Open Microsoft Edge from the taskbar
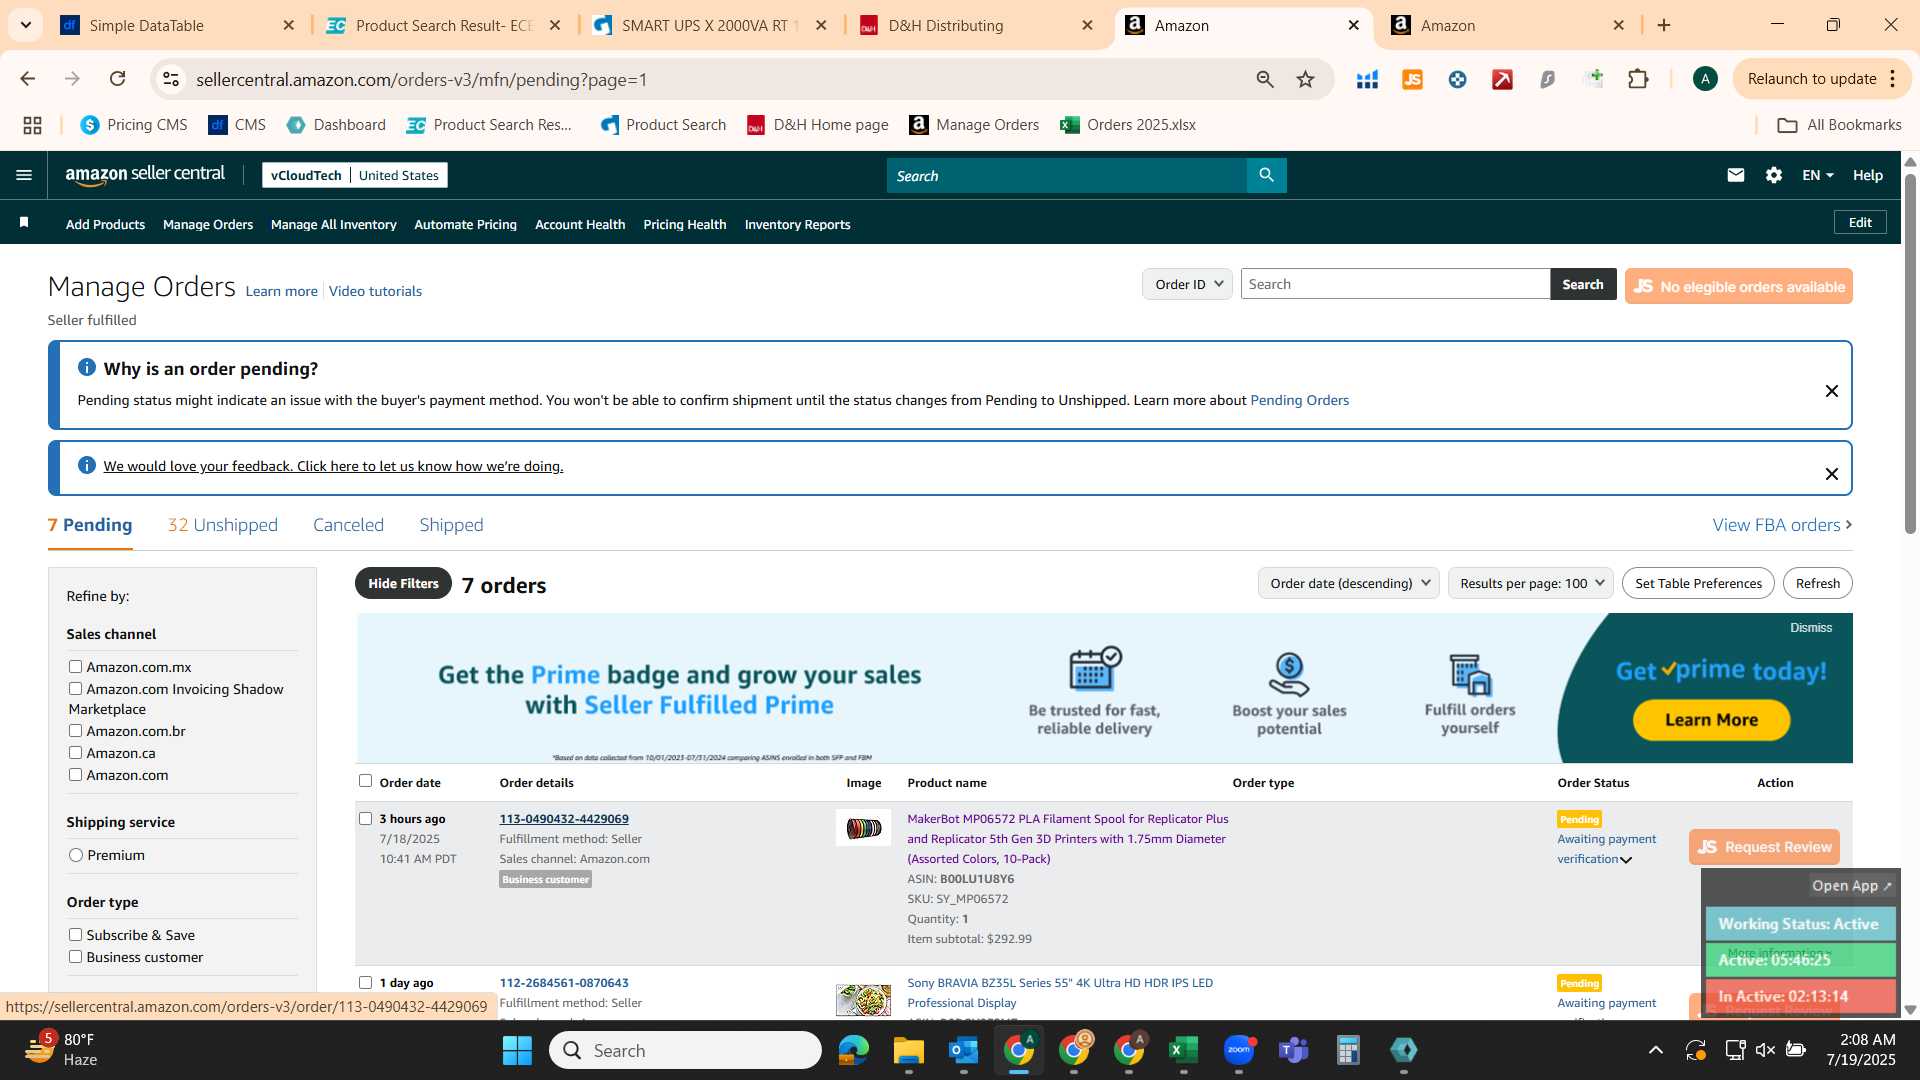This screenshot has height=1080, width=1920. click(853, 1050)
